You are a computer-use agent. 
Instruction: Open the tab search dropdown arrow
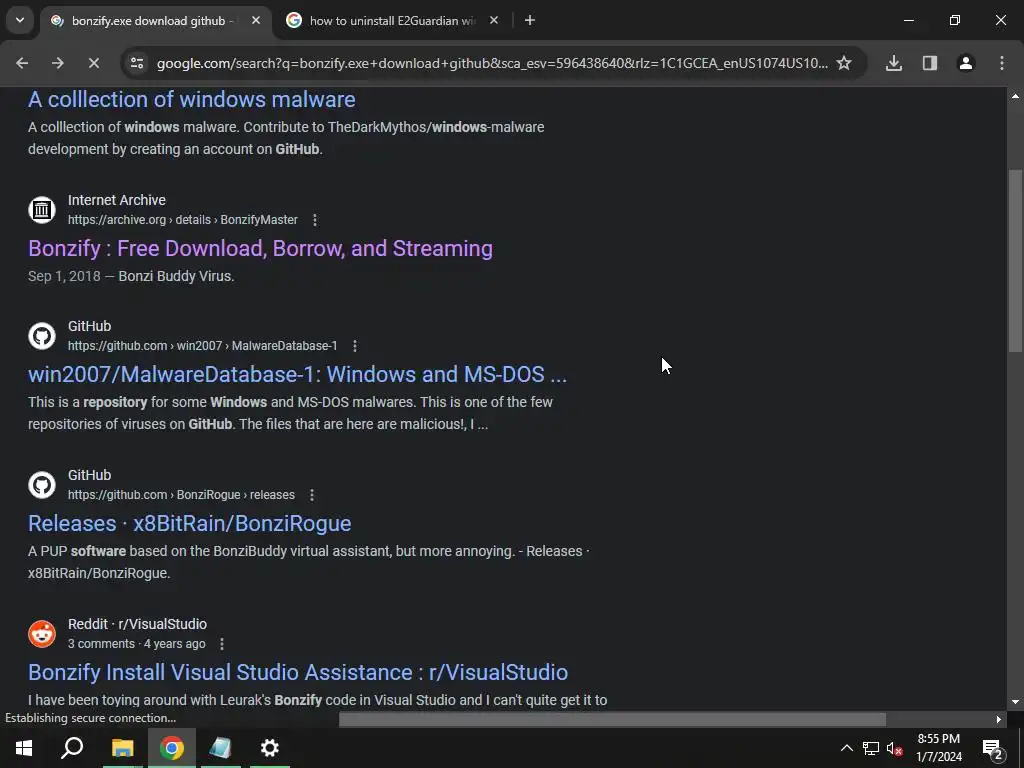point(20,20)
